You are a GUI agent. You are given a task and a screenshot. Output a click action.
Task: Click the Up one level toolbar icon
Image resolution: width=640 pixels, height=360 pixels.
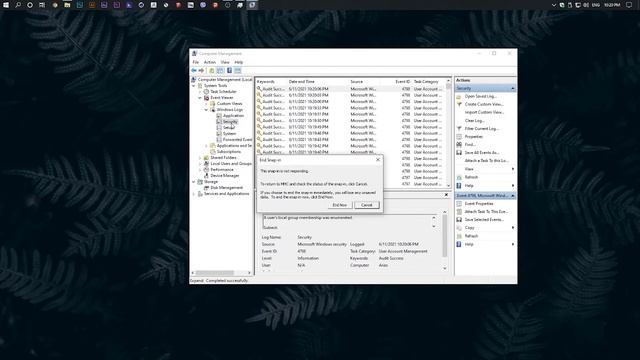212,71
